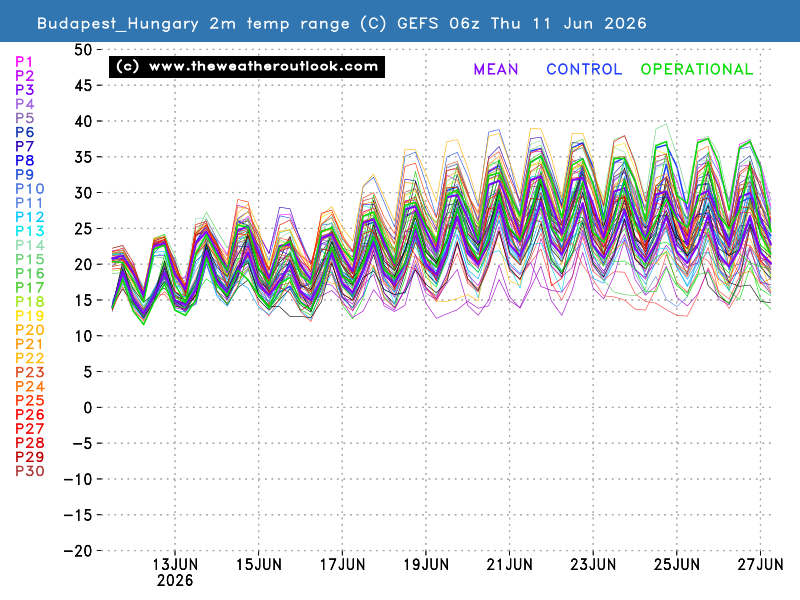Click the 25JUN x-axis label
Screen dimensions: 800x600
pos(677,565)
